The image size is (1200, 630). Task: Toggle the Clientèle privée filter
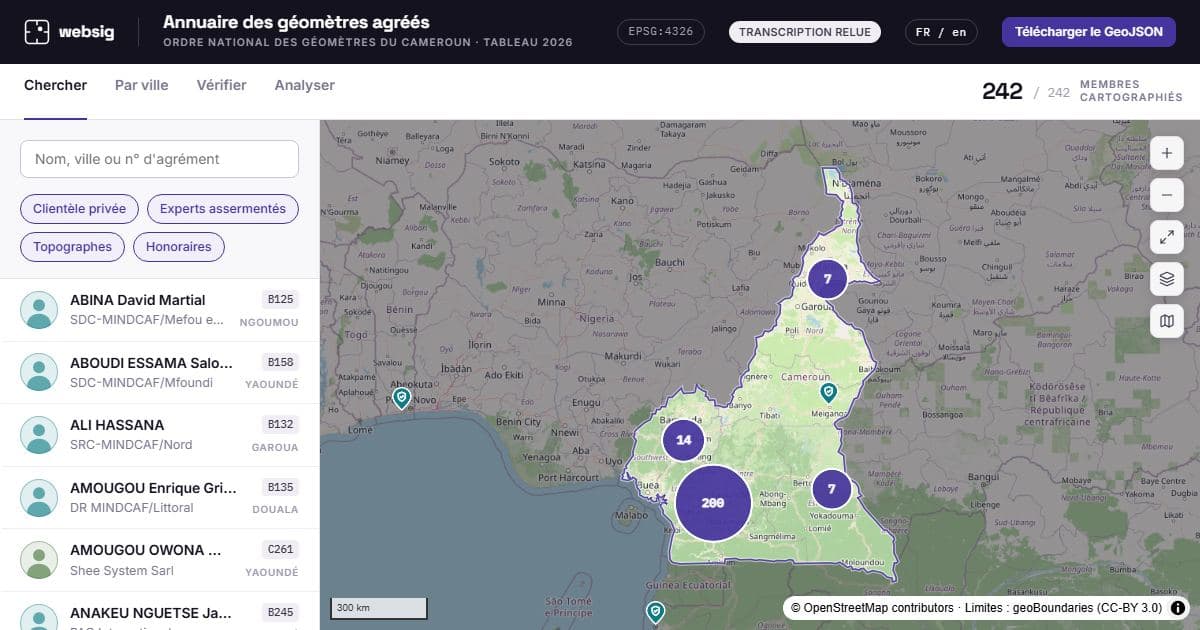(79, 209)
